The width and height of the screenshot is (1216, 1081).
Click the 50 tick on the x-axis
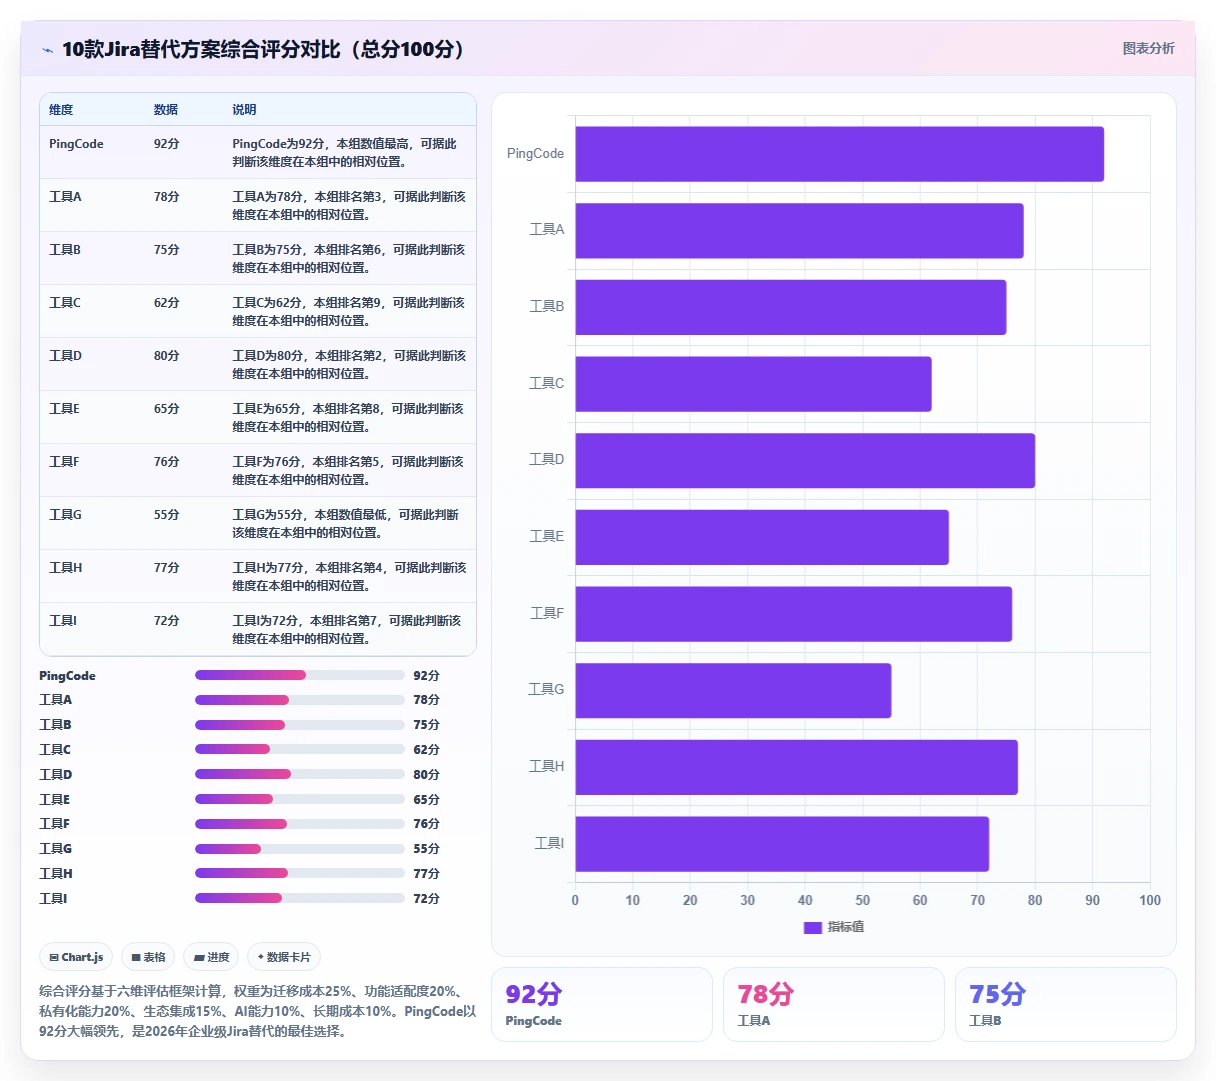coord(862,900)
